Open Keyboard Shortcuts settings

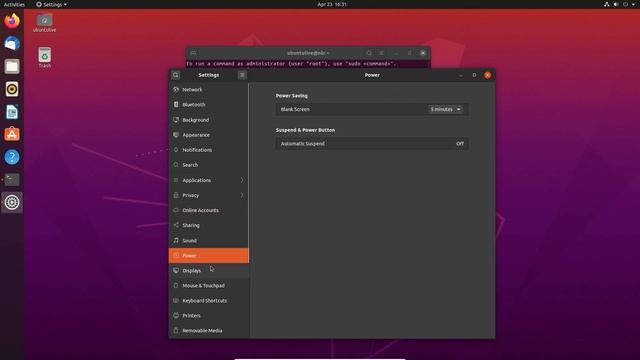coord(209,300)
